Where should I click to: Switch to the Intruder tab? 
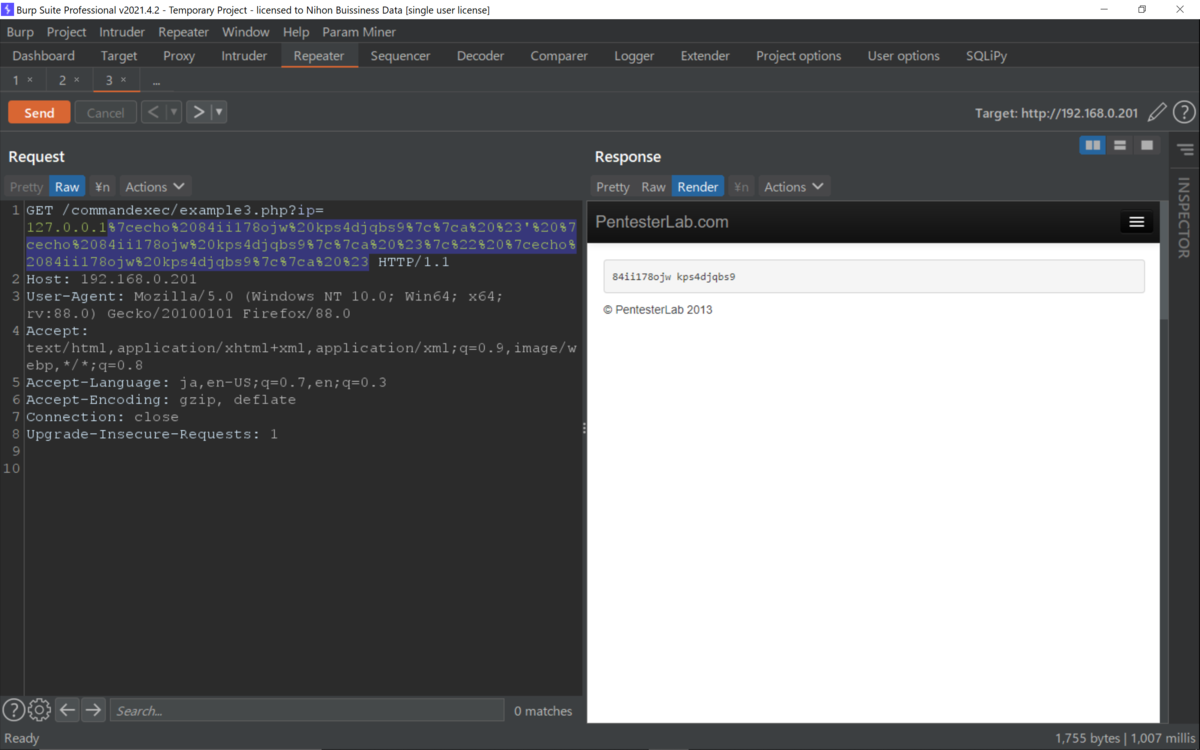click(x=245, y=55)
